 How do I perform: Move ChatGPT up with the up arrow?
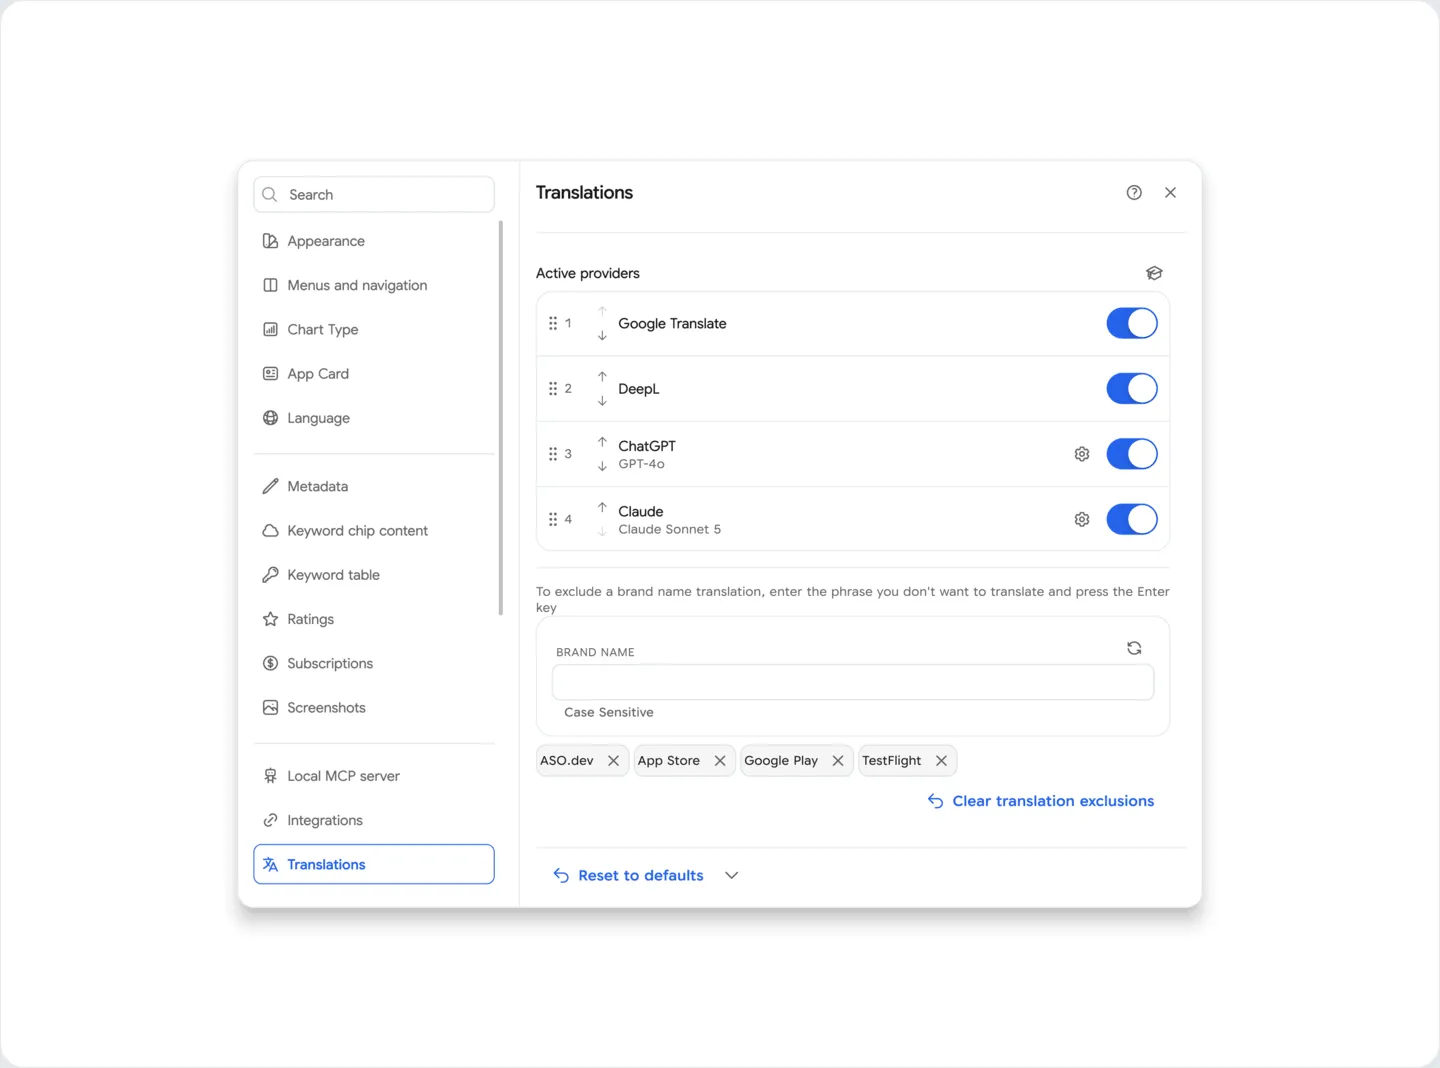[x=602, y=441]
